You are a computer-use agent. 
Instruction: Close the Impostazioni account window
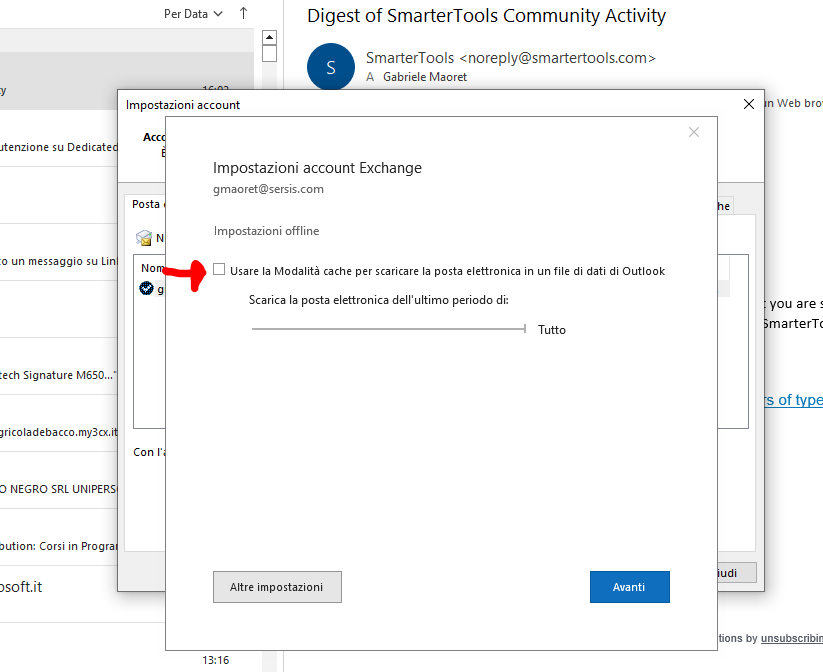[x=749, y=104]
